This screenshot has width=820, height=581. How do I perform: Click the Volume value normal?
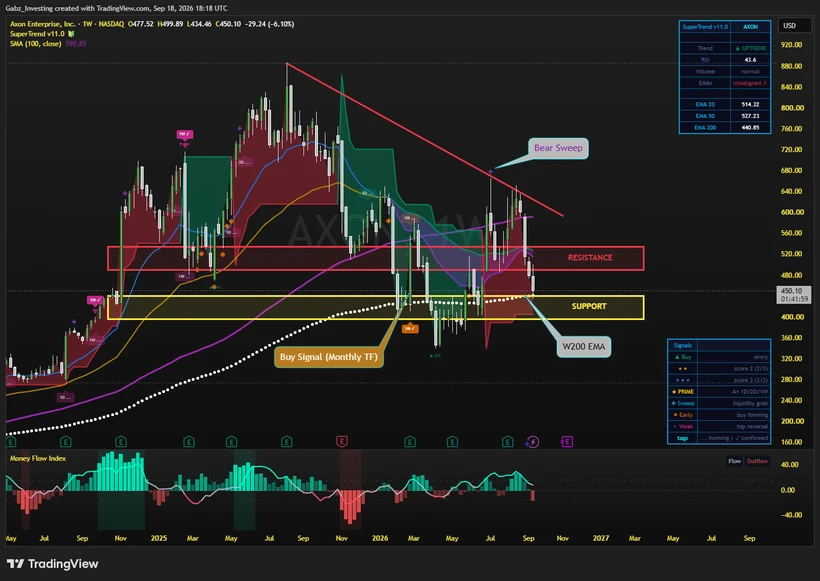point(750,72)
